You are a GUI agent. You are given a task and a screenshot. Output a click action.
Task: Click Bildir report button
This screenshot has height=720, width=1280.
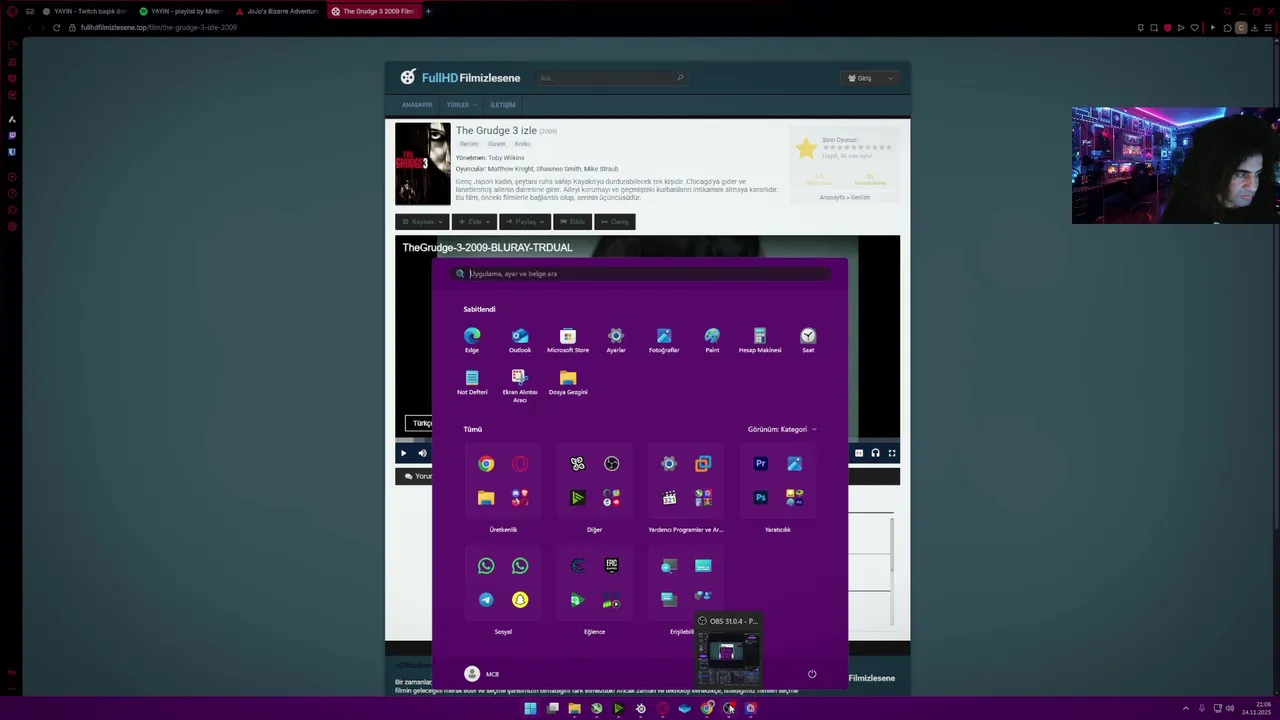(x=572, y=222)
